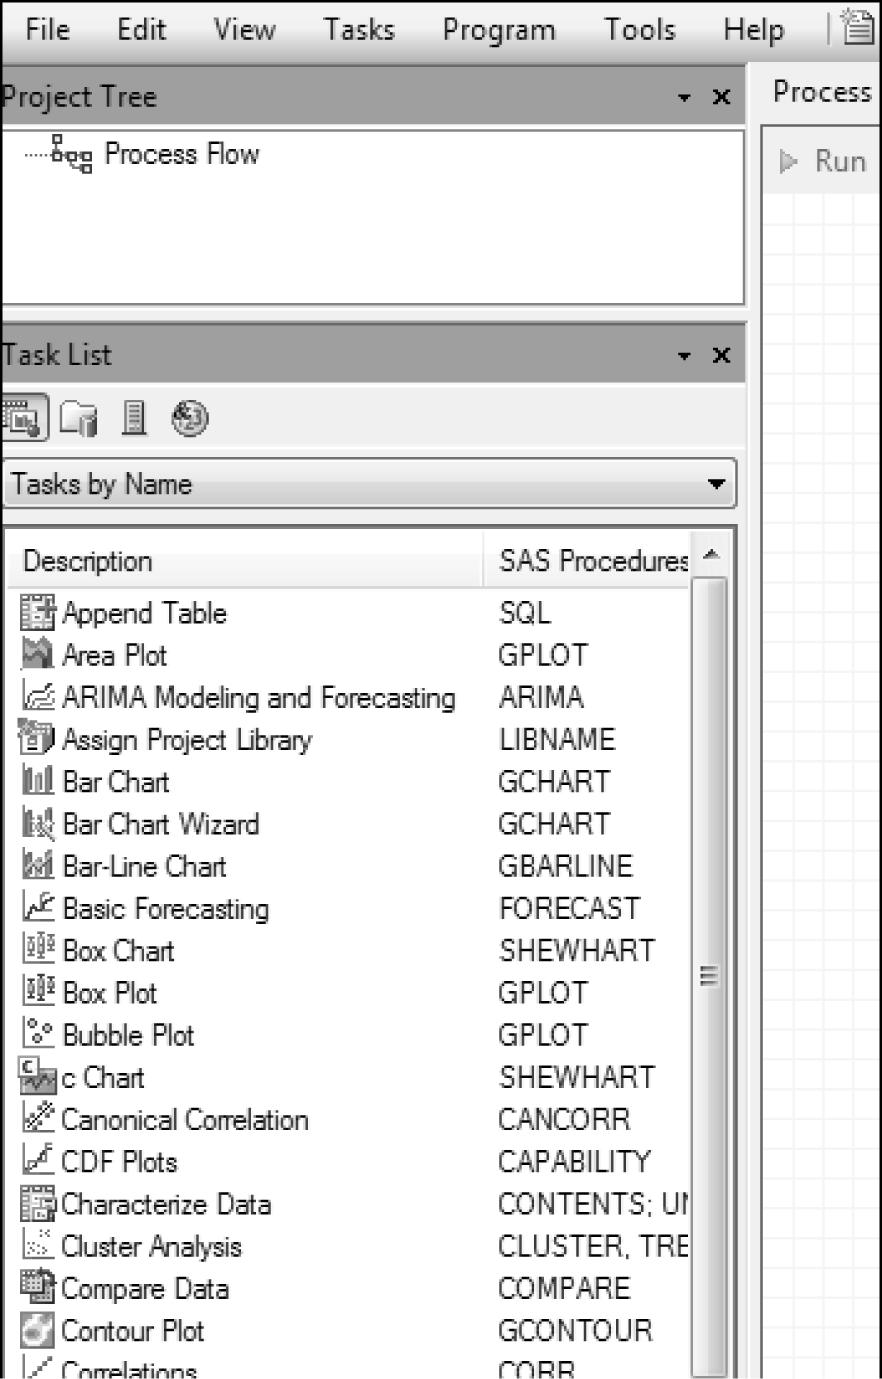Select the Bar-Line Chart task name
This screenshot has height=1379, width=882.
pos(144,866)
